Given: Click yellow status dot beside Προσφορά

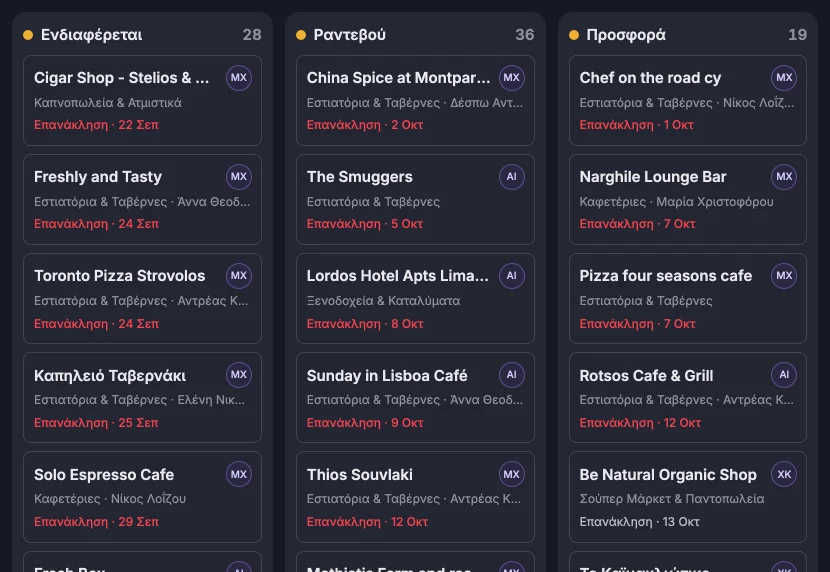Looking at the screenshot, I should tap(574, 35).
